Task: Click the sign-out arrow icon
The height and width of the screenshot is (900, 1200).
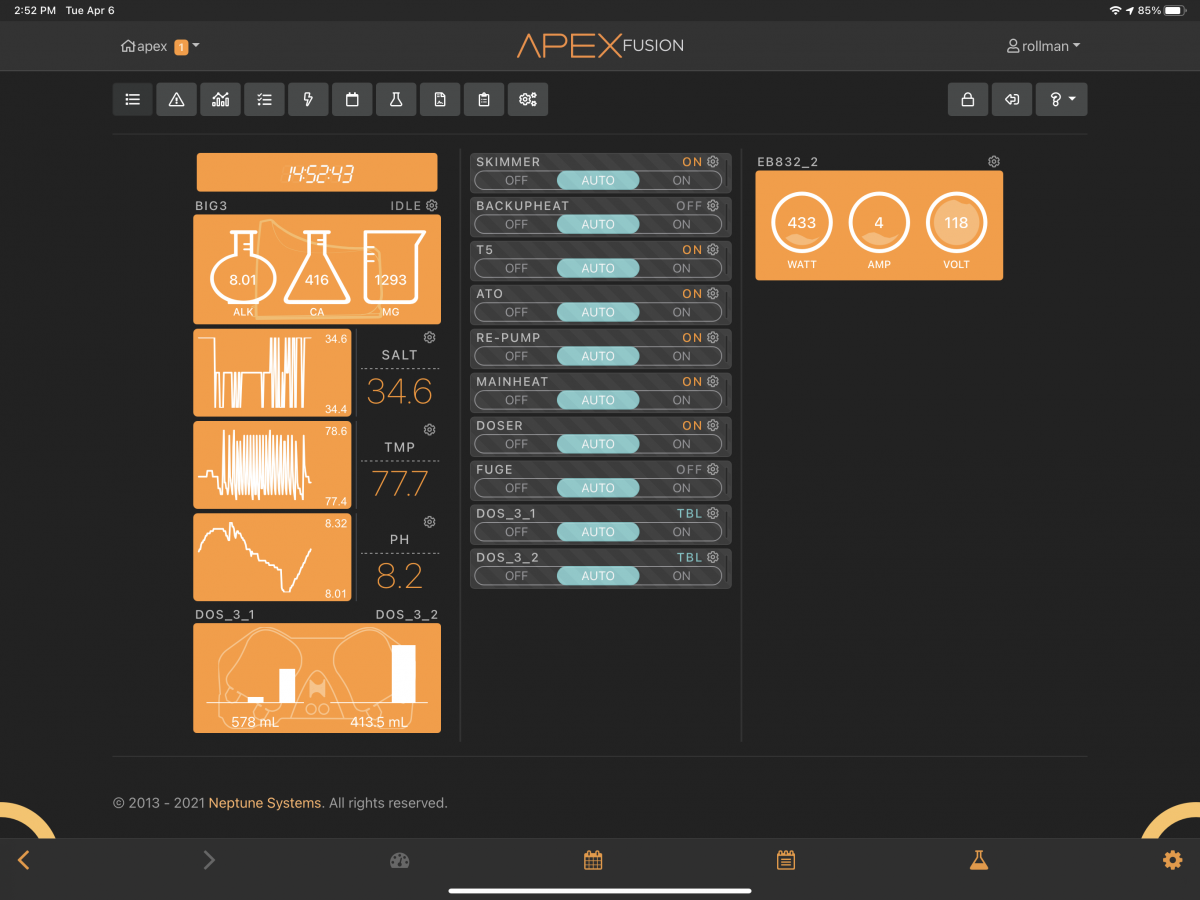Action: (x=1012, y=99)
